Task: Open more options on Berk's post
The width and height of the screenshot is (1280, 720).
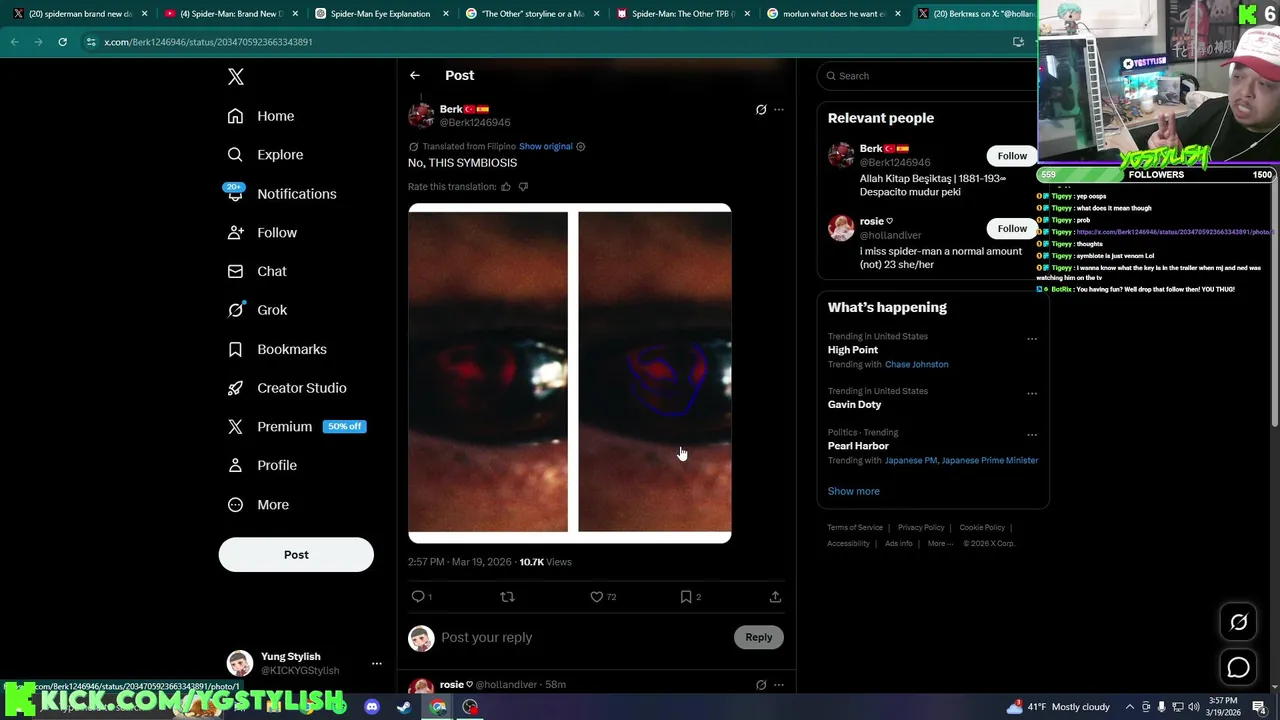Action: 779,110
